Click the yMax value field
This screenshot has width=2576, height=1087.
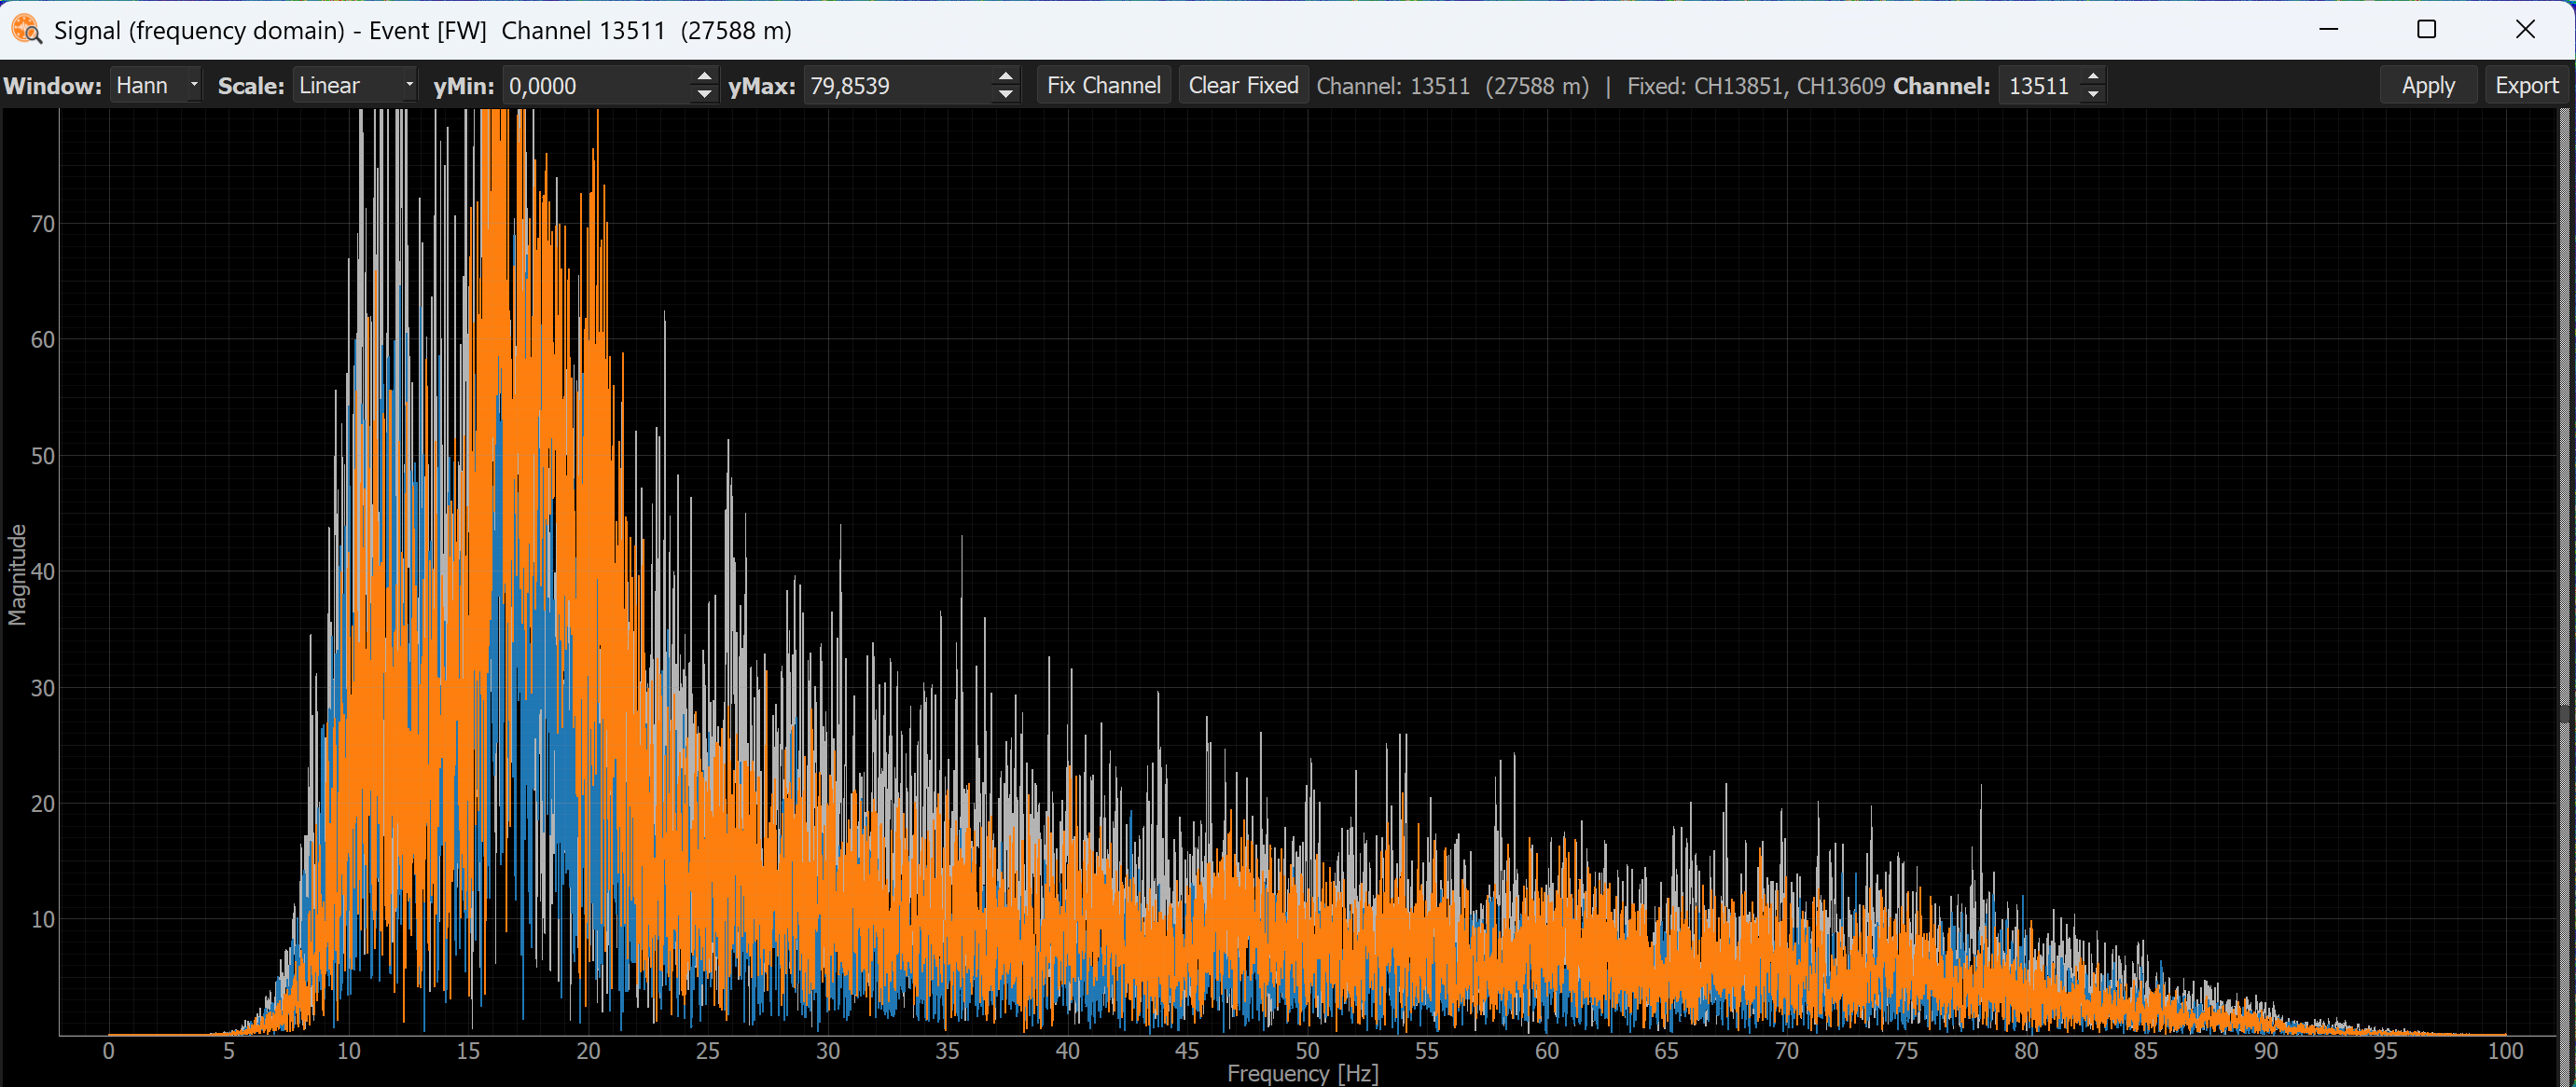pyautogui.click(x=899, y=86)
